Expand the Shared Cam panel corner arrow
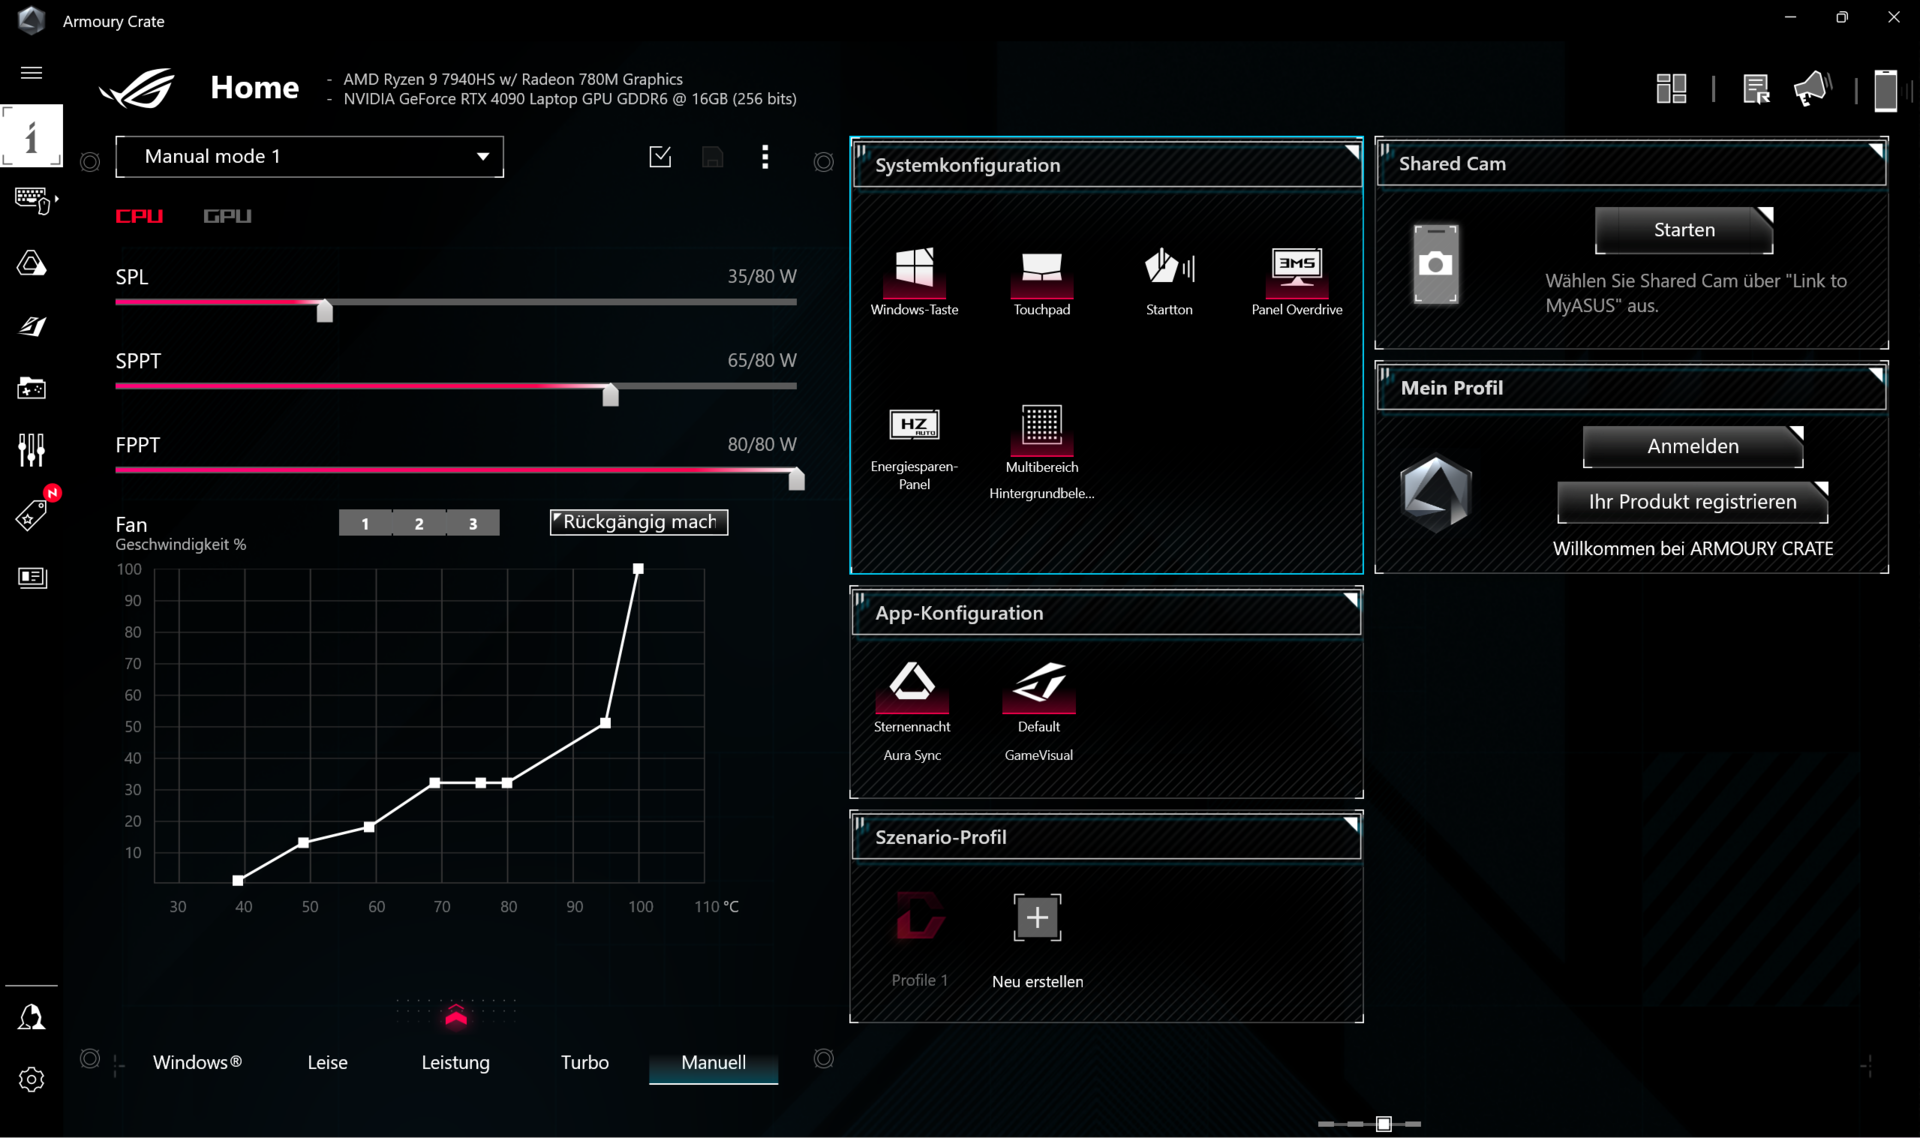1920x1138 pixels. click(x=1877, y=150)
